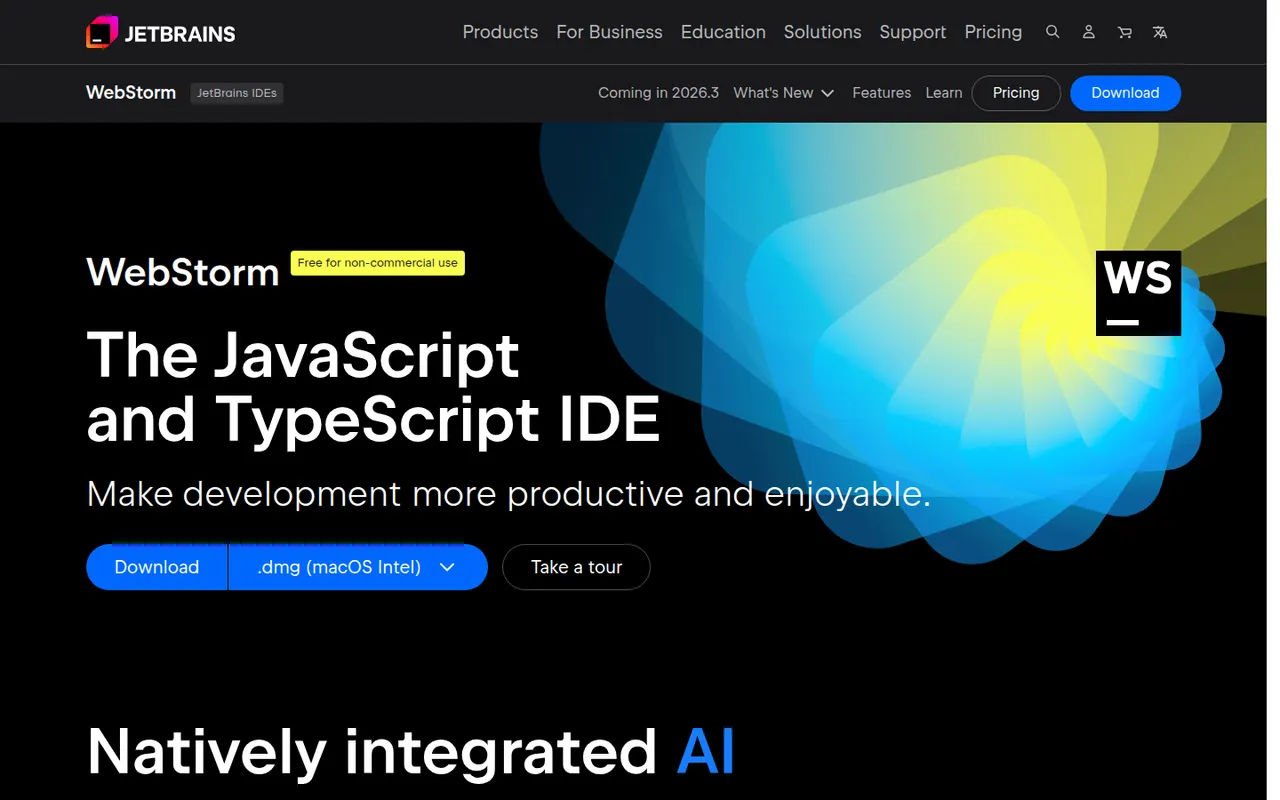Click the language selector icon
1280x800 pixels.
click(1160, 32)
